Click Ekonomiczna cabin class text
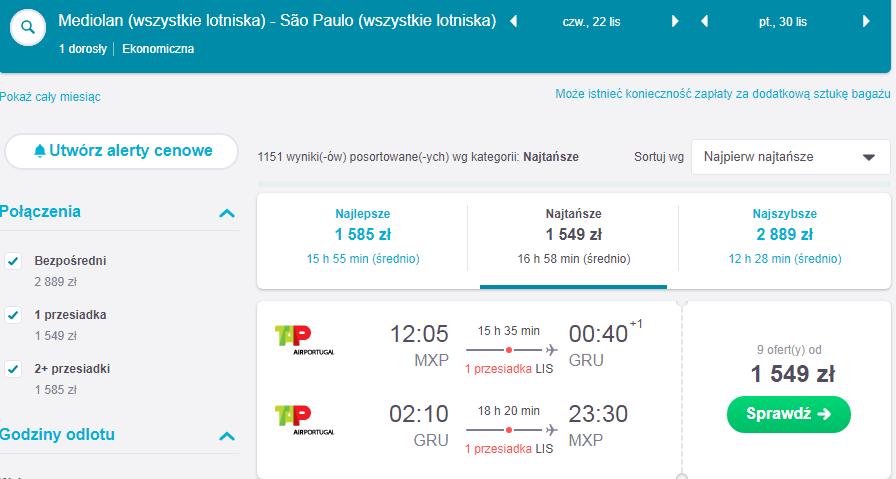 [158, 49]
